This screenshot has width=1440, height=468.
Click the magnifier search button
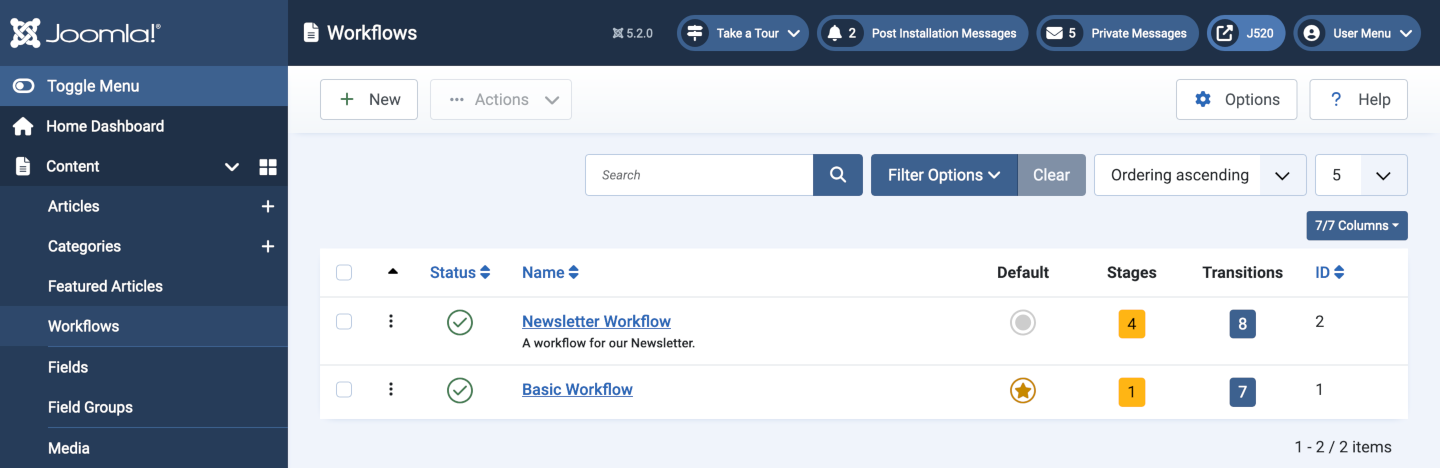838,175
